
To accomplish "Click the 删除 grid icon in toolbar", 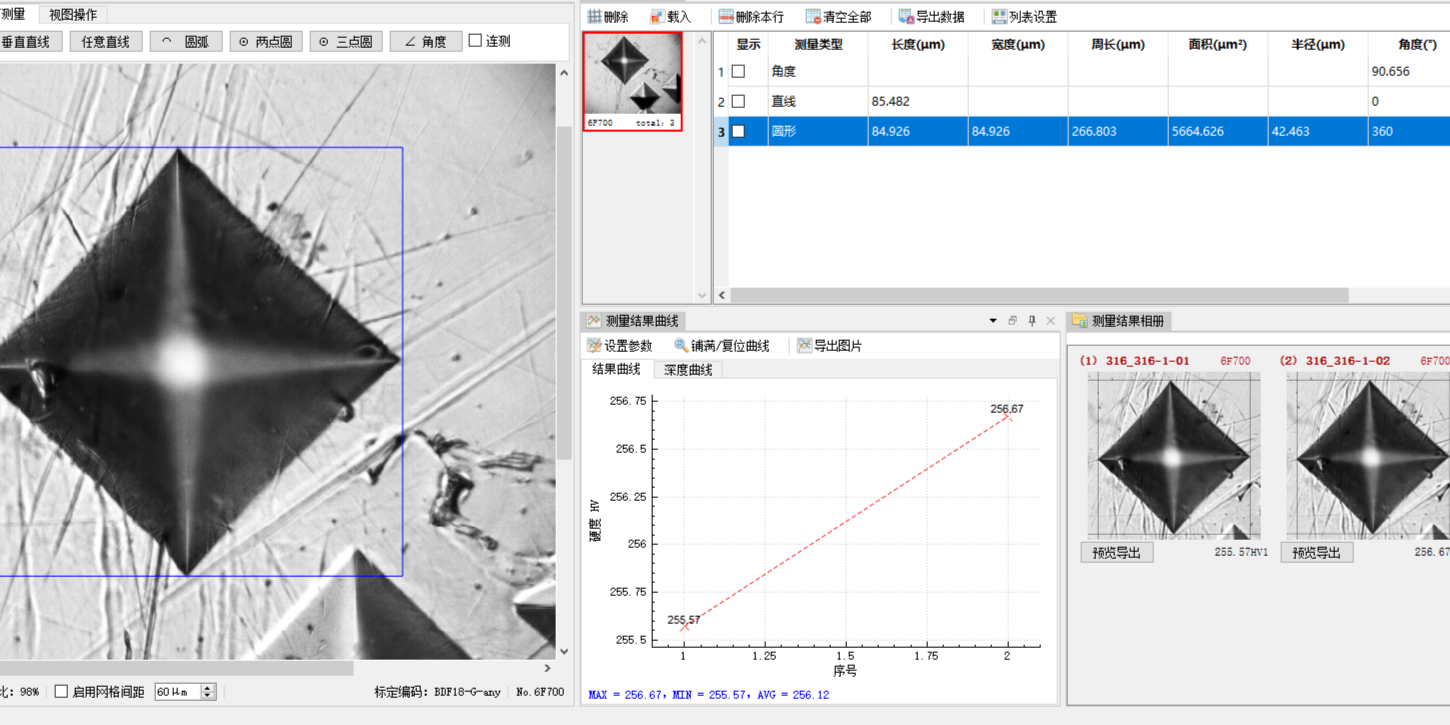I will click(x=595, y=17).
